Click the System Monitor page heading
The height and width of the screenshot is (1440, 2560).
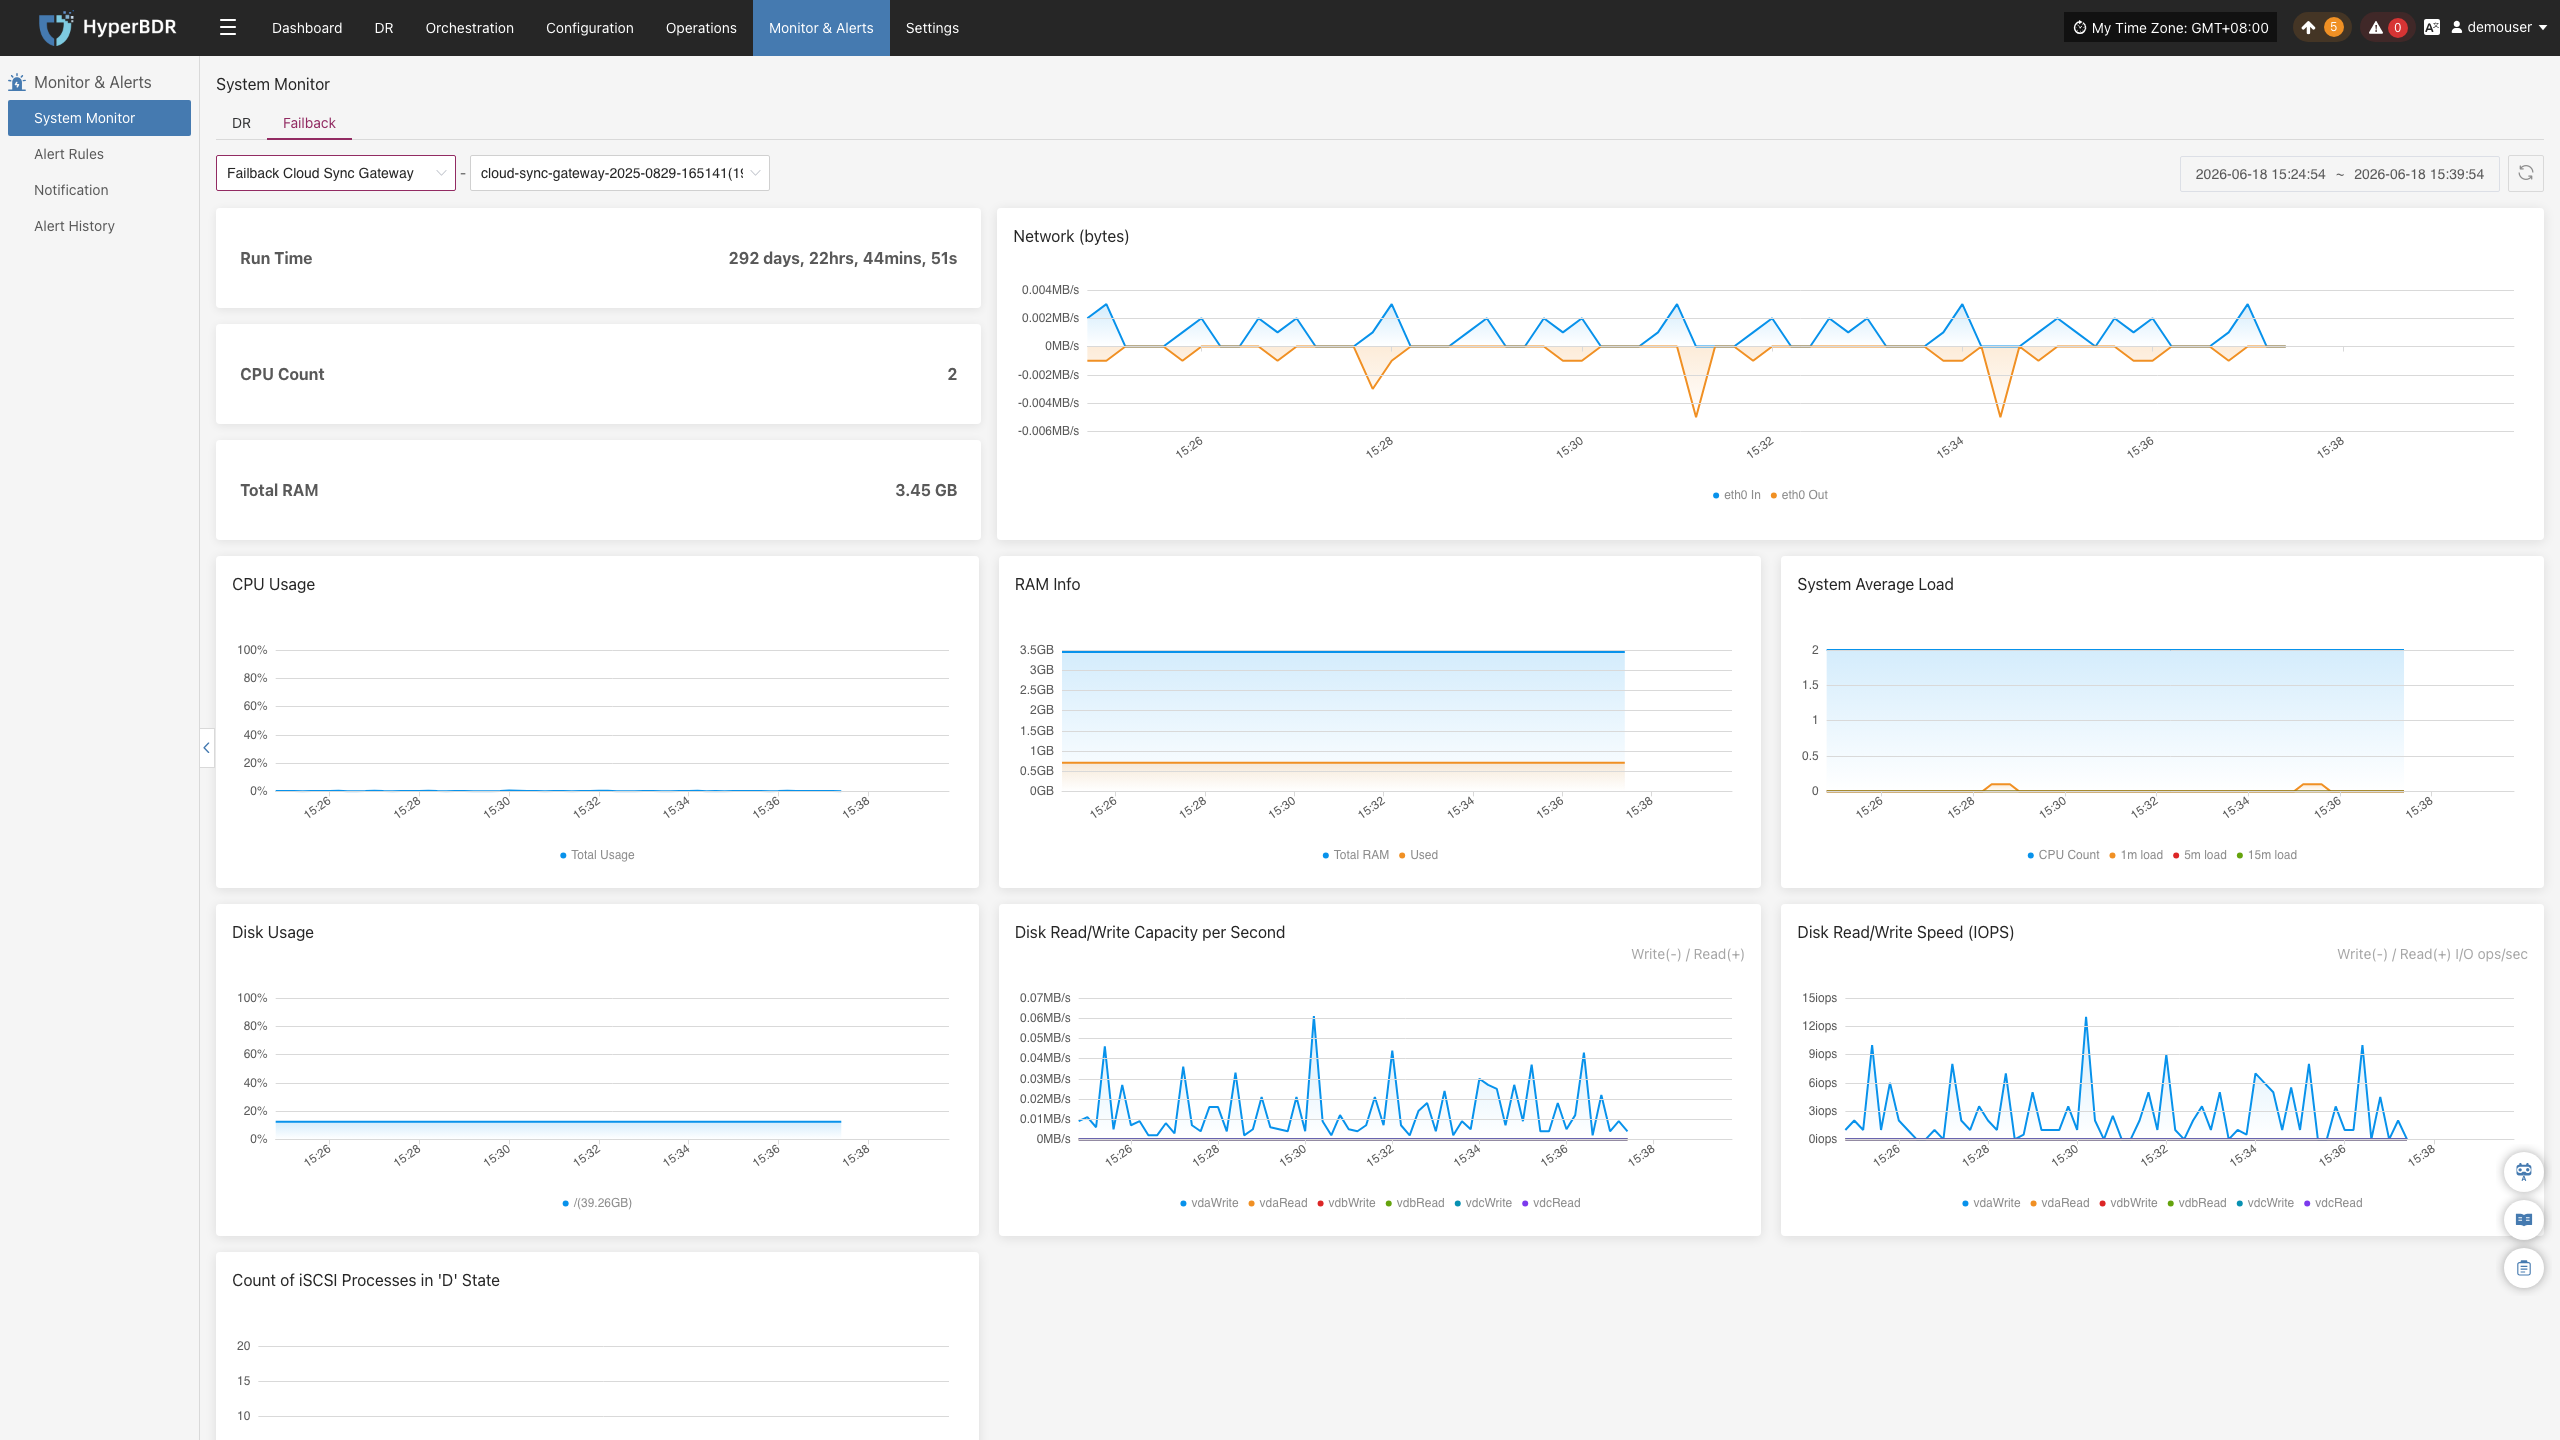pyautogui.click(x=273, y=84)
